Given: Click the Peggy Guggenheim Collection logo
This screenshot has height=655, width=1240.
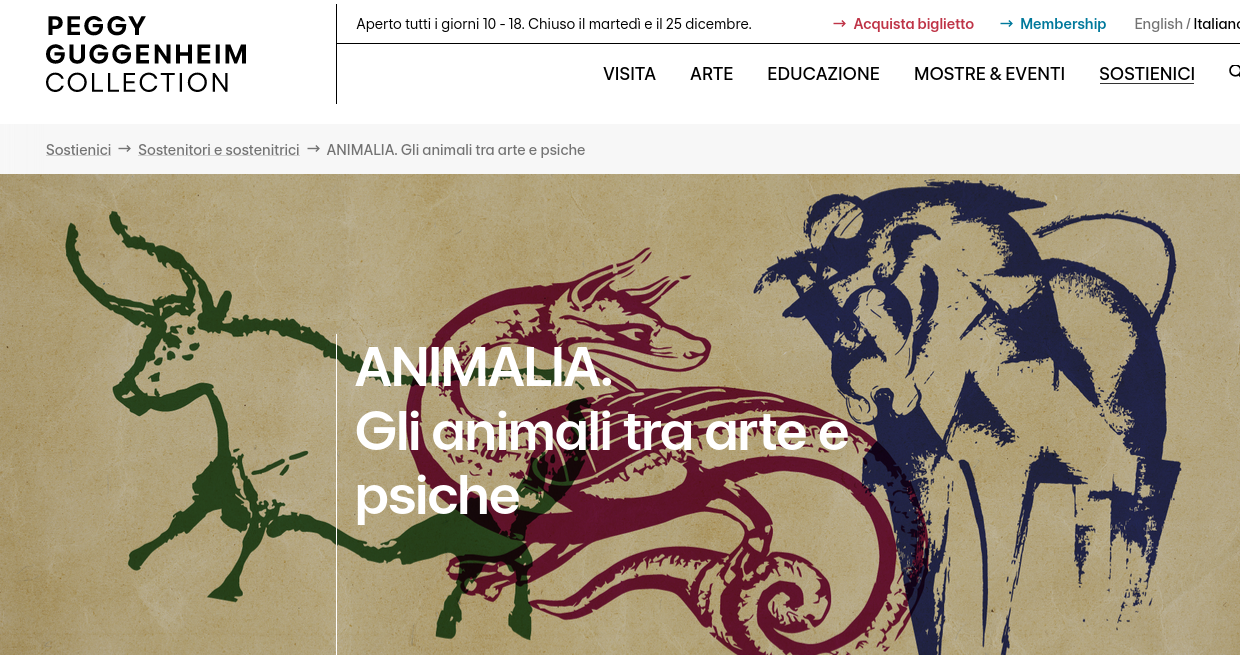Looking at the screenshot, I should pyautogui.click(x=146, y=54).
